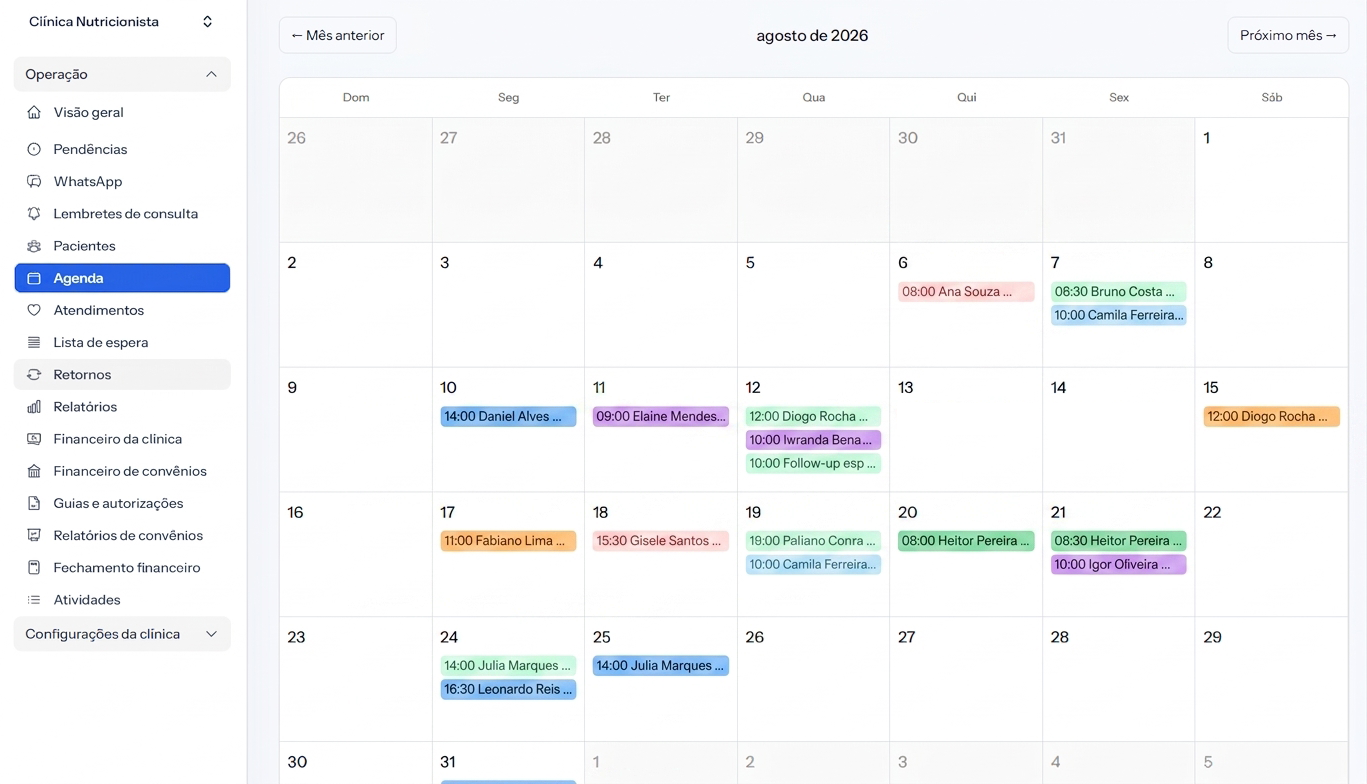
Task: Open 12:00 Diogo Rocha appointment on day 12
Action: [814, 416]
